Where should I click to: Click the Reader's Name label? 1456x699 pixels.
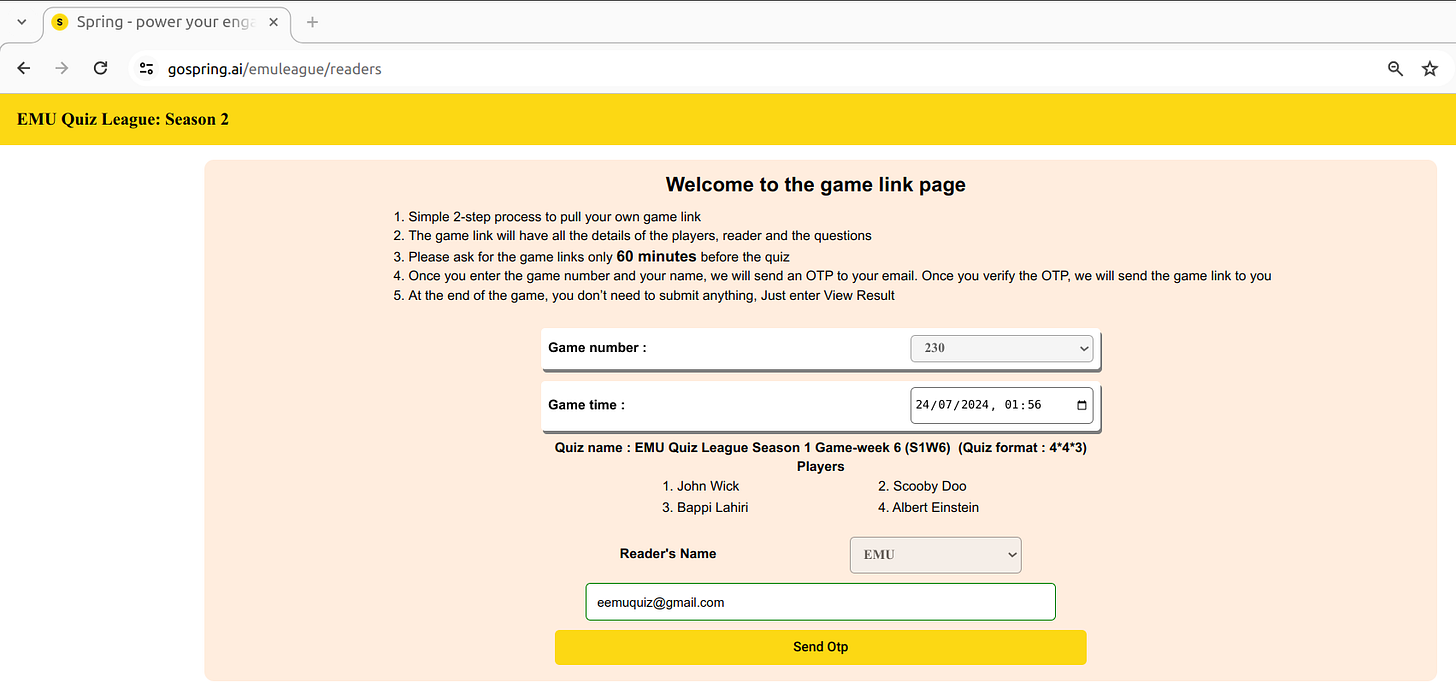[668, 553]
